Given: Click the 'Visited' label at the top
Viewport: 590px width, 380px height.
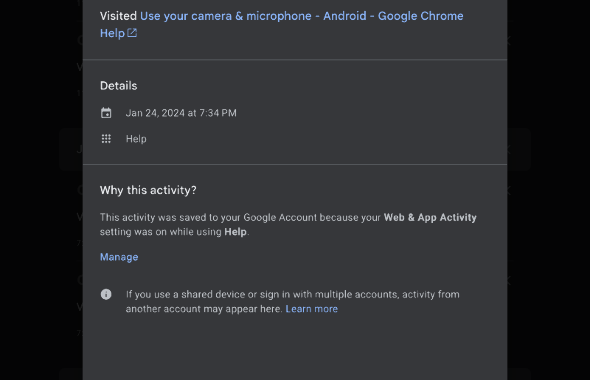Looking at the screenshot, I should click(x=118, y=16).
